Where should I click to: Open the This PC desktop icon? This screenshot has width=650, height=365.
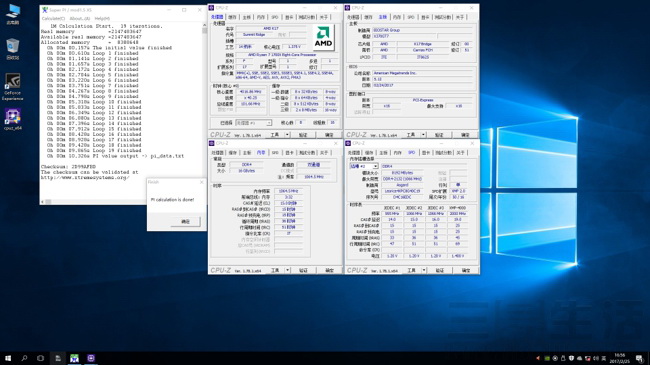[13, 14]
